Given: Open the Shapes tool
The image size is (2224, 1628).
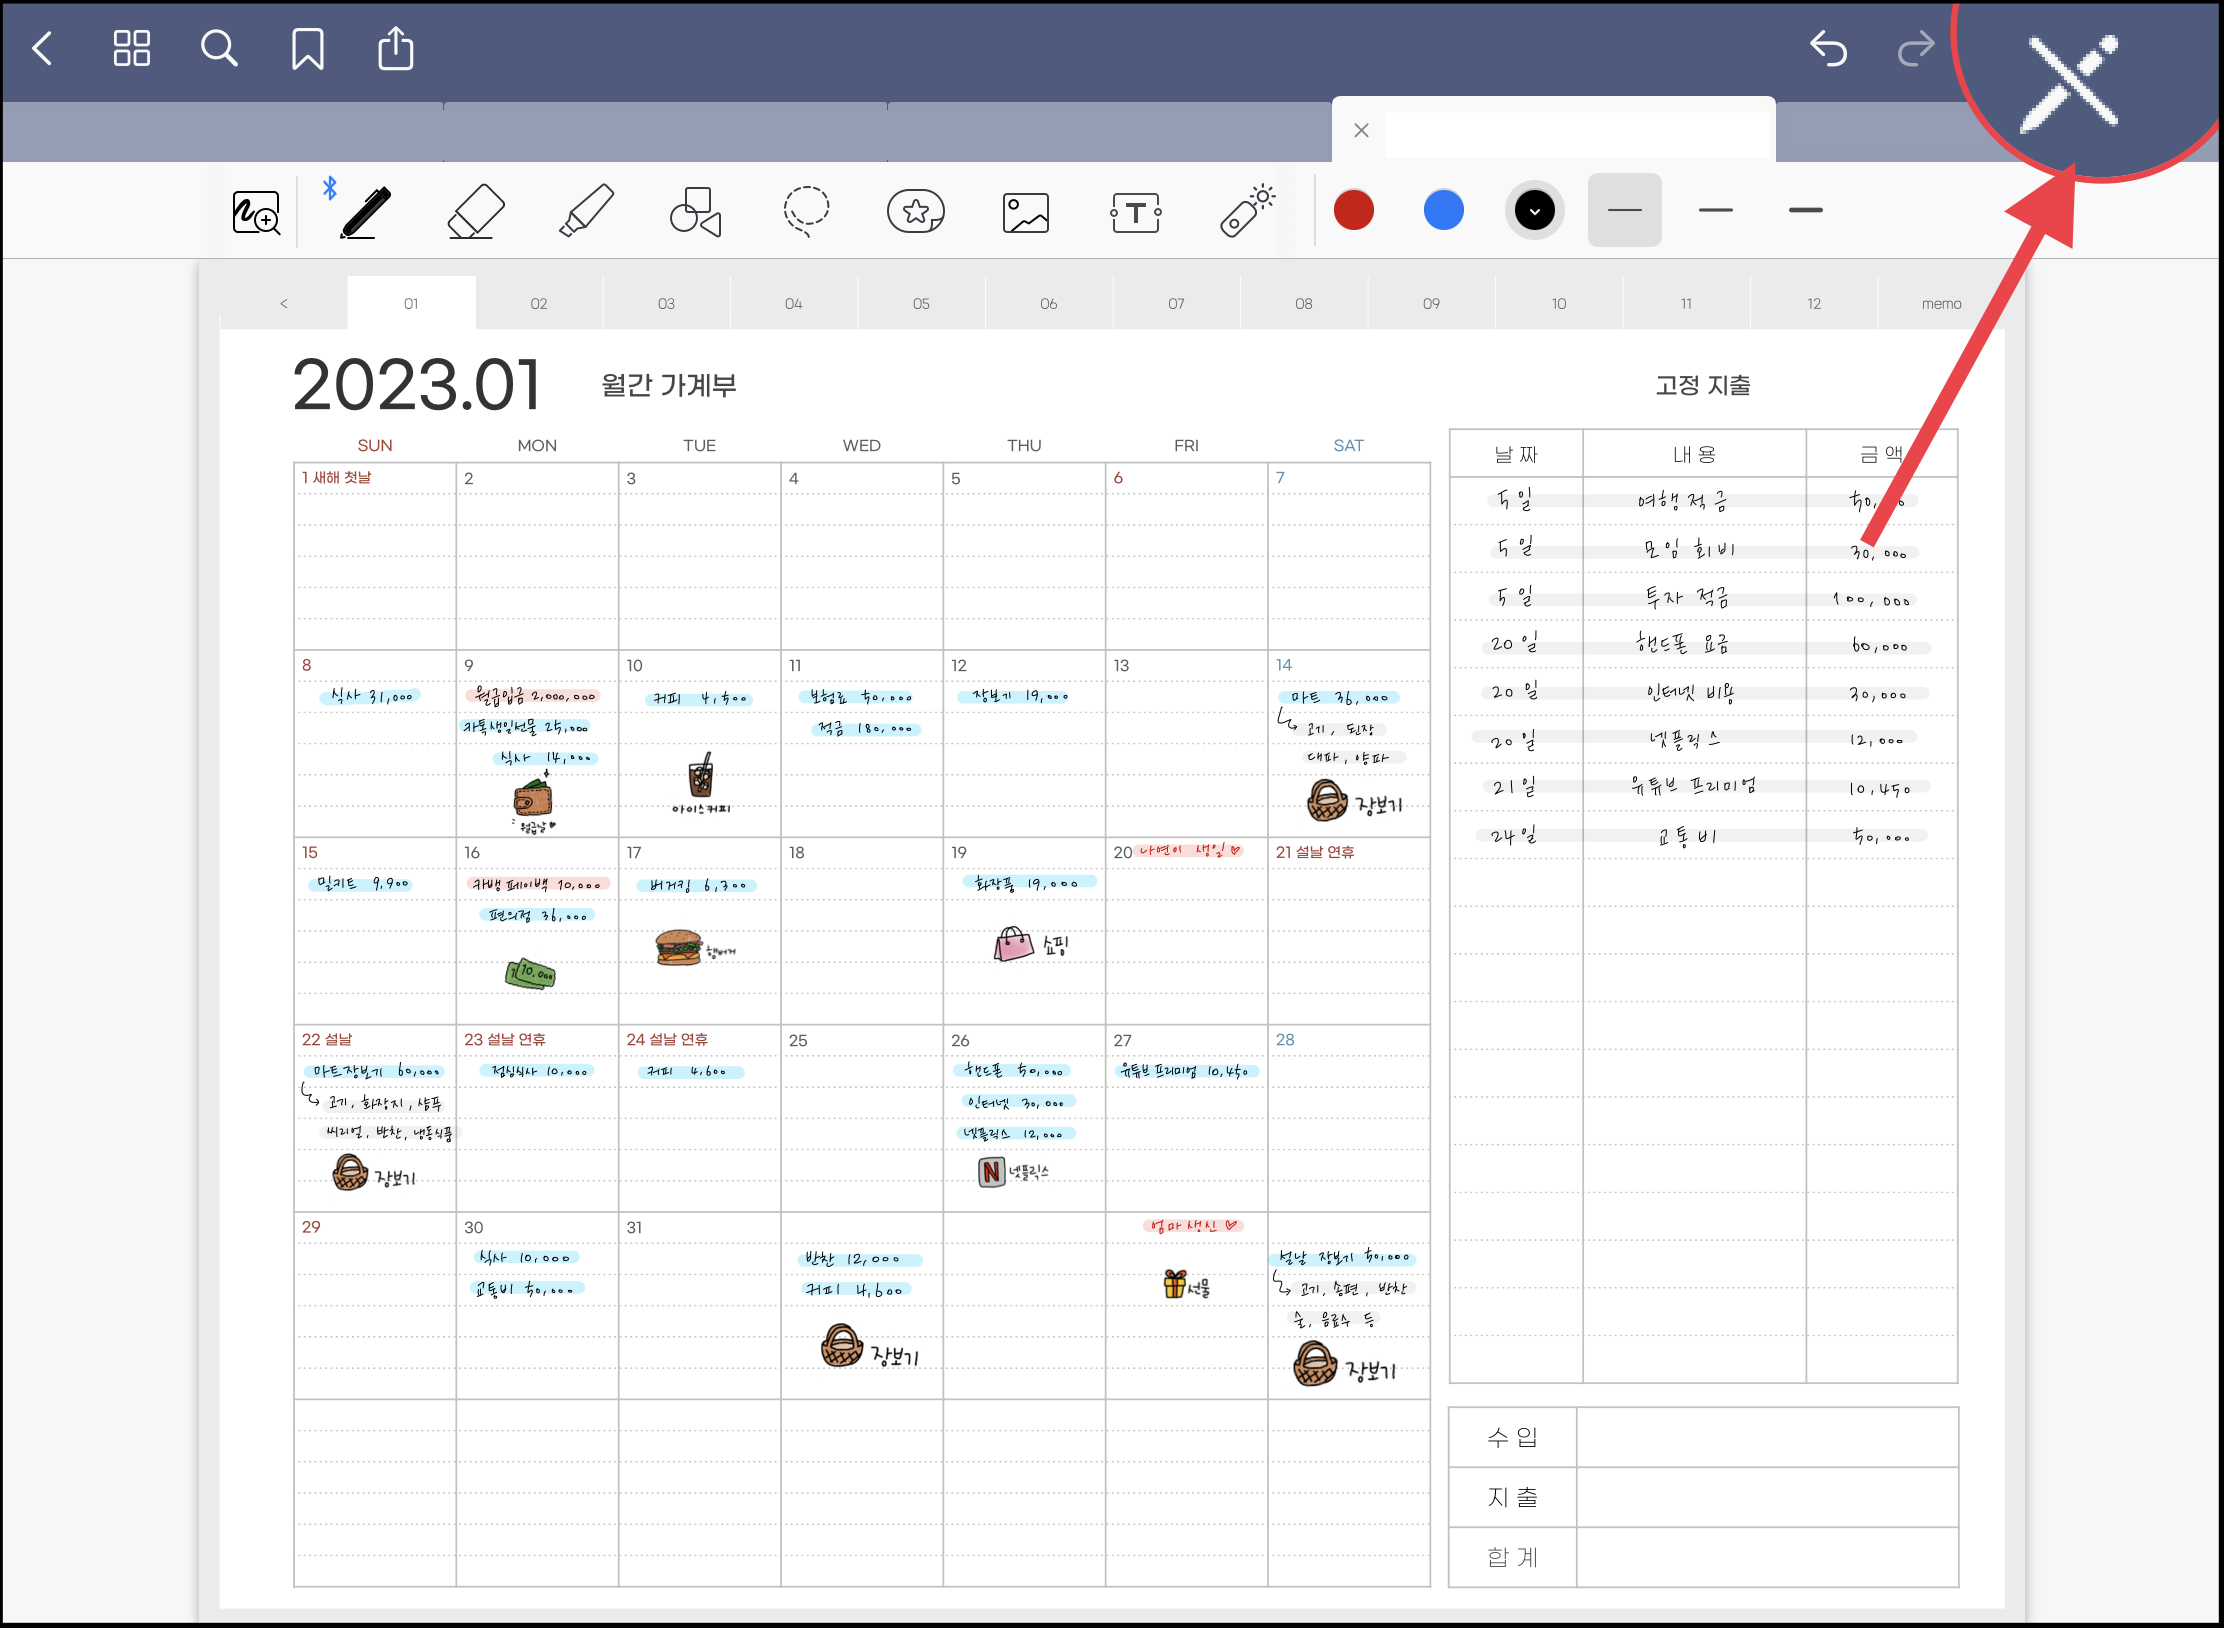Looking at the screenshot, I should [x=696, y=211].
